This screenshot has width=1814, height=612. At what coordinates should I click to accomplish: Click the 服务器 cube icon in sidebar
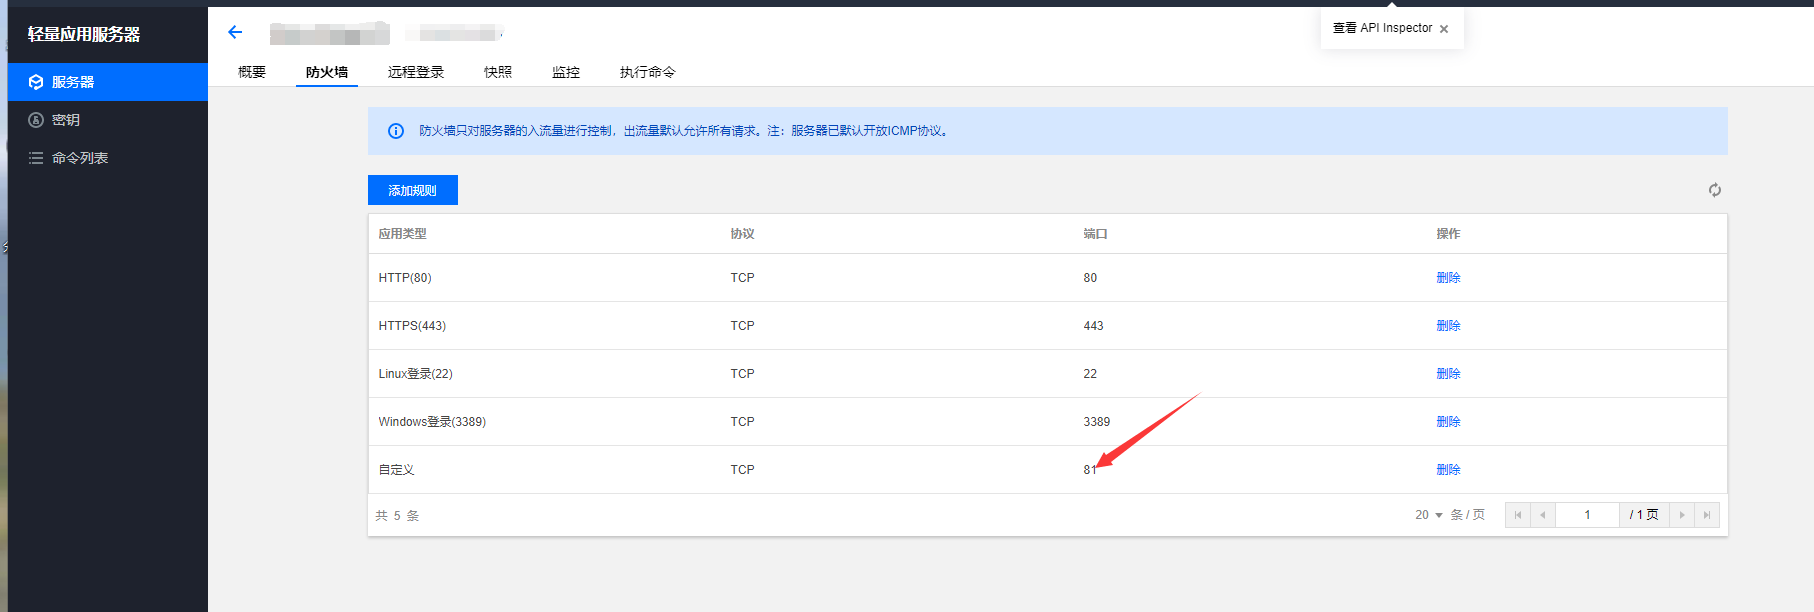[x=36, y=82]
